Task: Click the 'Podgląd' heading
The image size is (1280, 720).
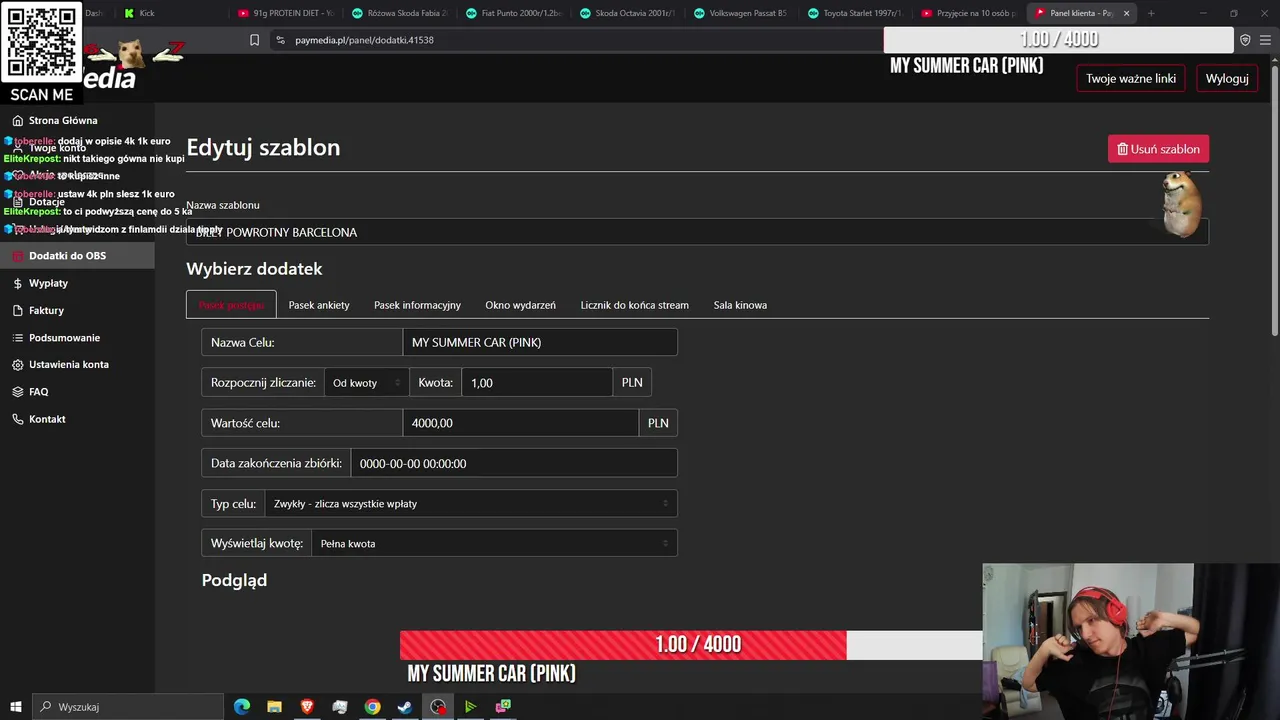Action: click(x=234, y=580)
